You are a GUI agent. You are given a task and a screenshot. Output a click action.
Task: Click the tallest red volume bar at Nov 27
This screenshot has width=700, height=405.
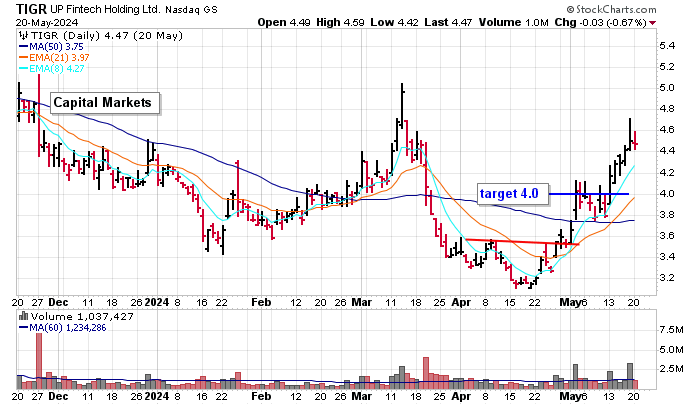[39, 361]
